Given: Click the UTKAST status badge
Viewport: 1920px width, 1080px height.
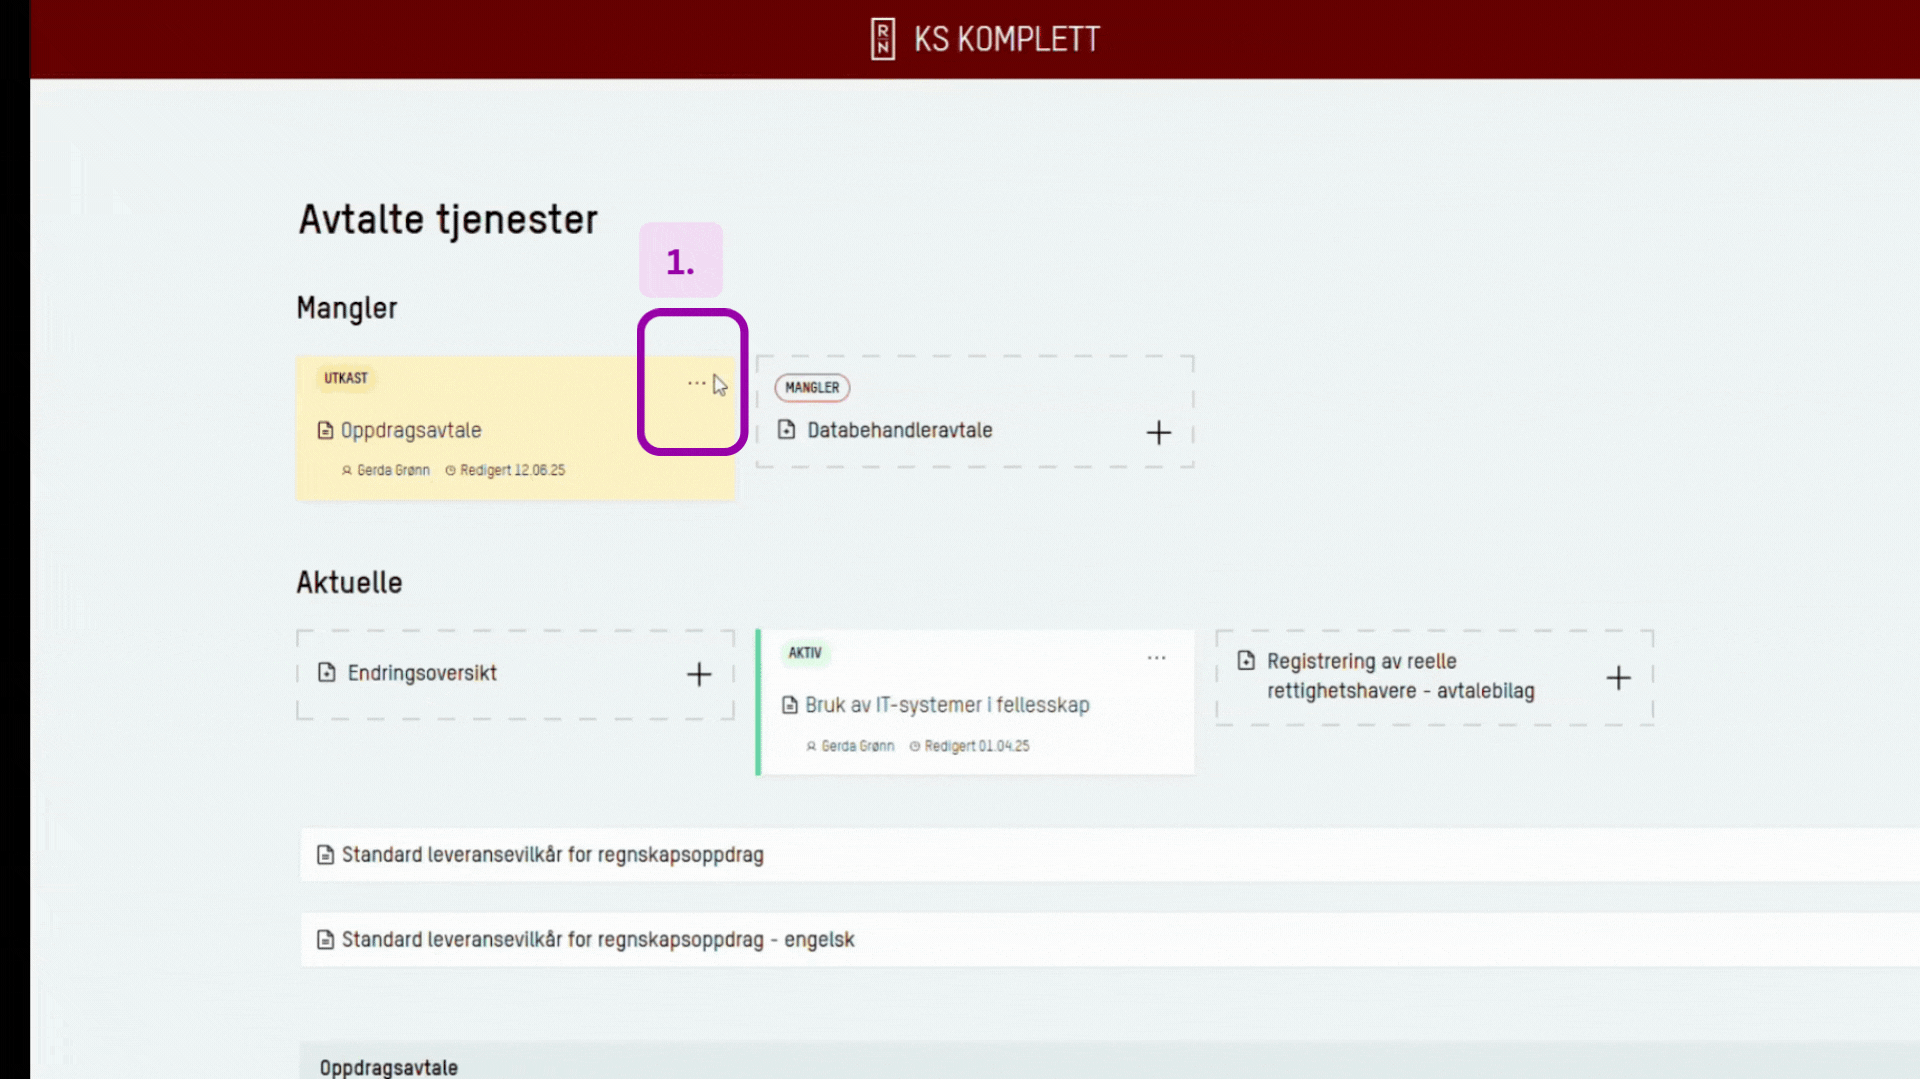Looking at the screenshot, I should 345,378.
